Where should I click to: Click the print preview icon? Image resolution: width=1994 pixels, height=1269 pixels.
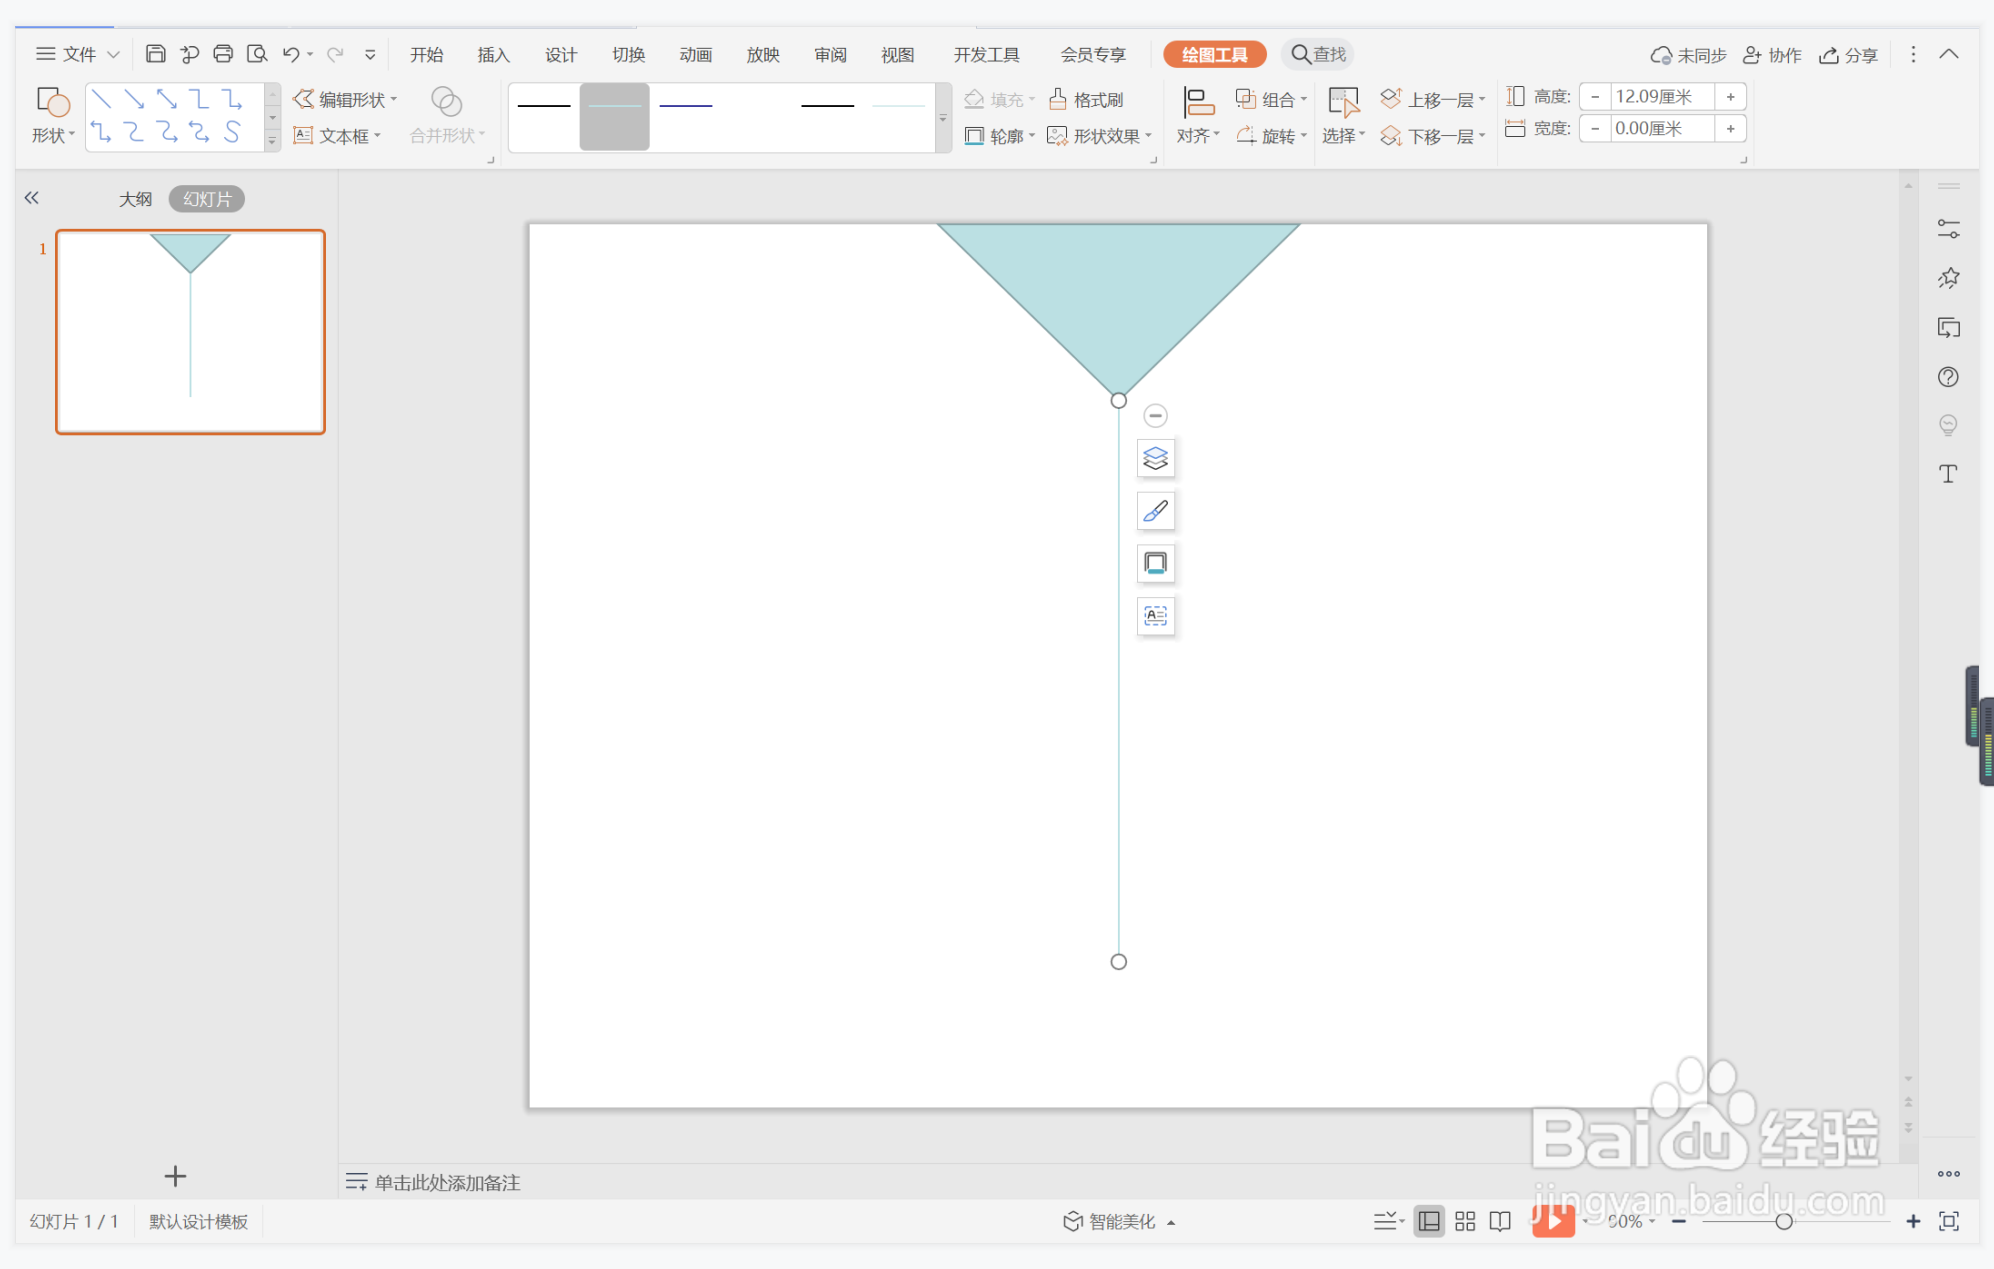(257, 54)
